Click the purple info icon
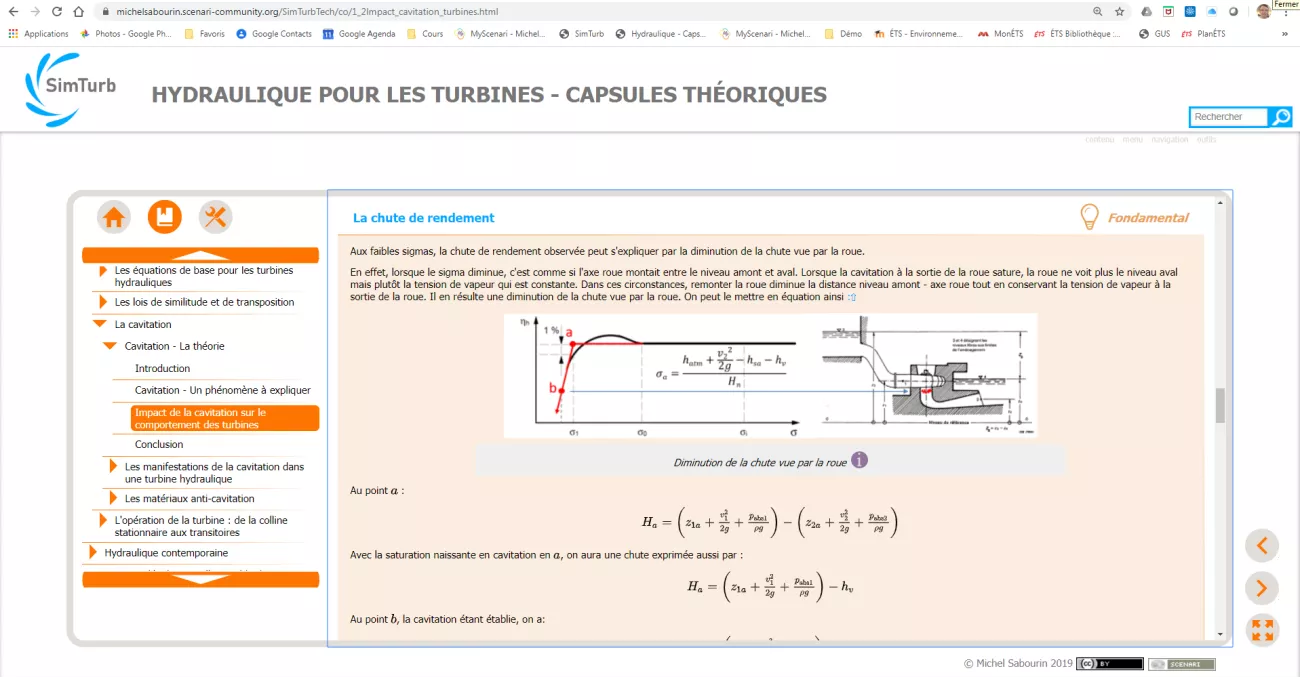 pyautogui.click(x=859, y=461)
